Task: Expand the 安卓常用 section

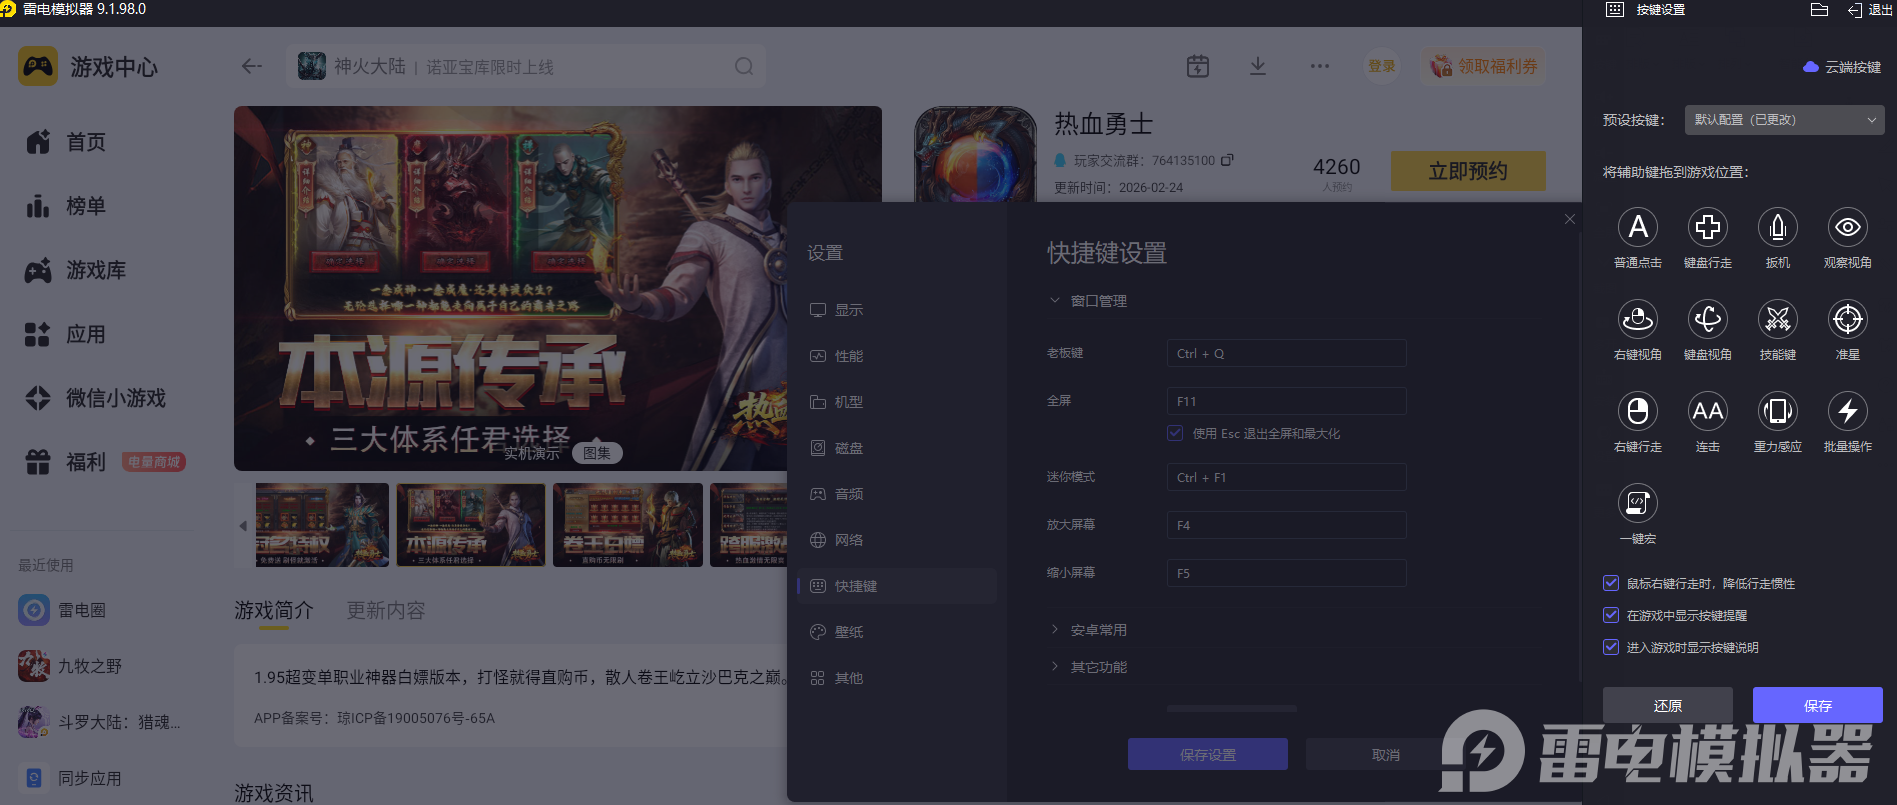Action: pos(1054,629)
